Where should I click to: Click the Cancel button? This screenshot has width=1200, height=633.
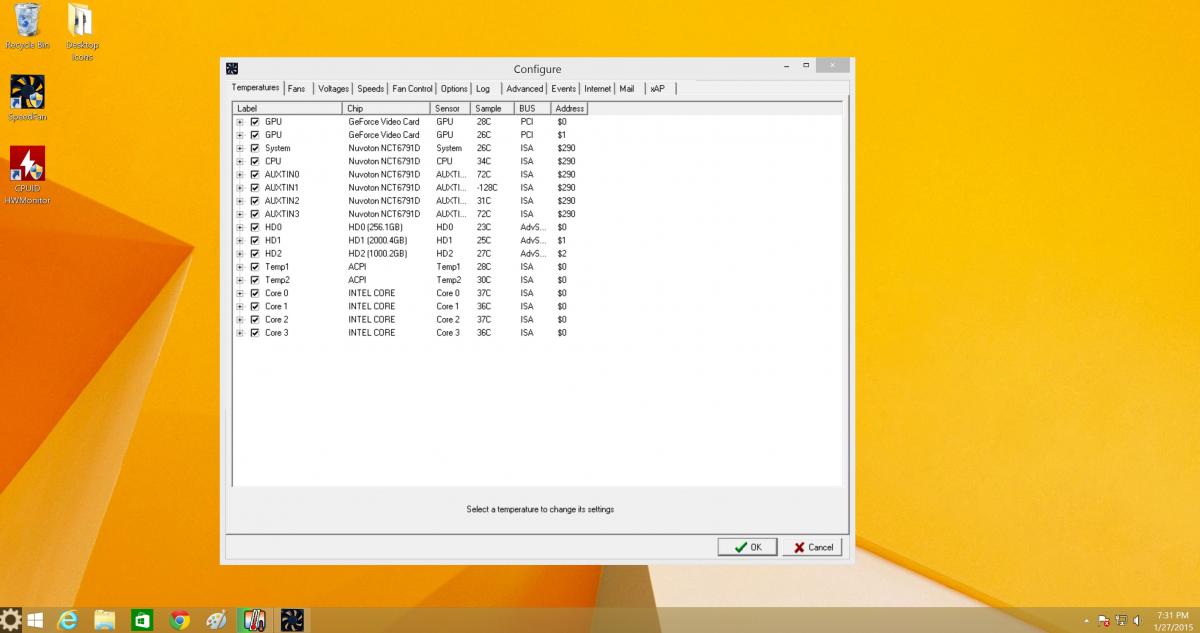point(812,547)
